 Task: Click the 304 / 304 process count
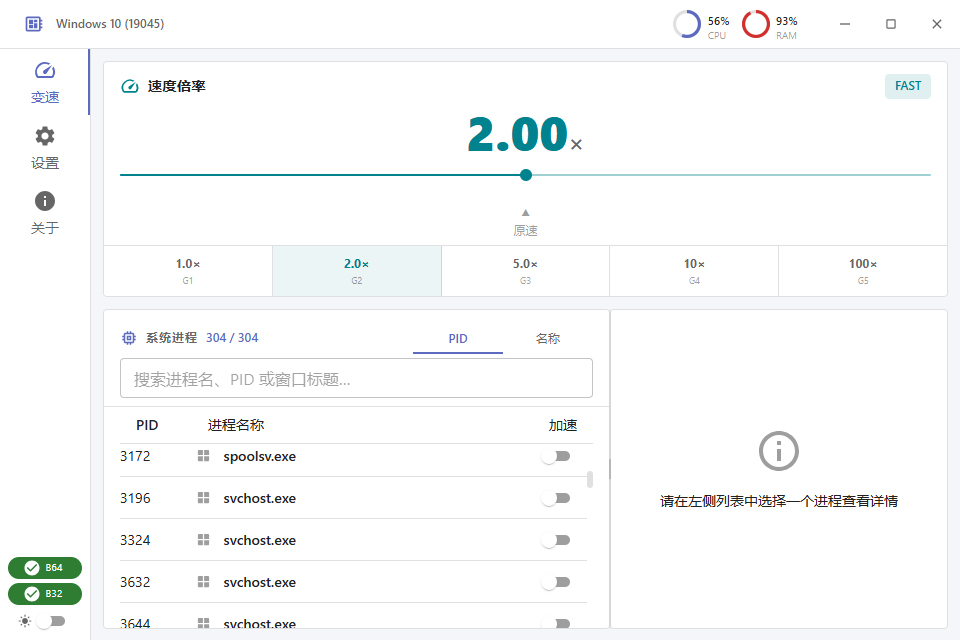tap(232, 338)
